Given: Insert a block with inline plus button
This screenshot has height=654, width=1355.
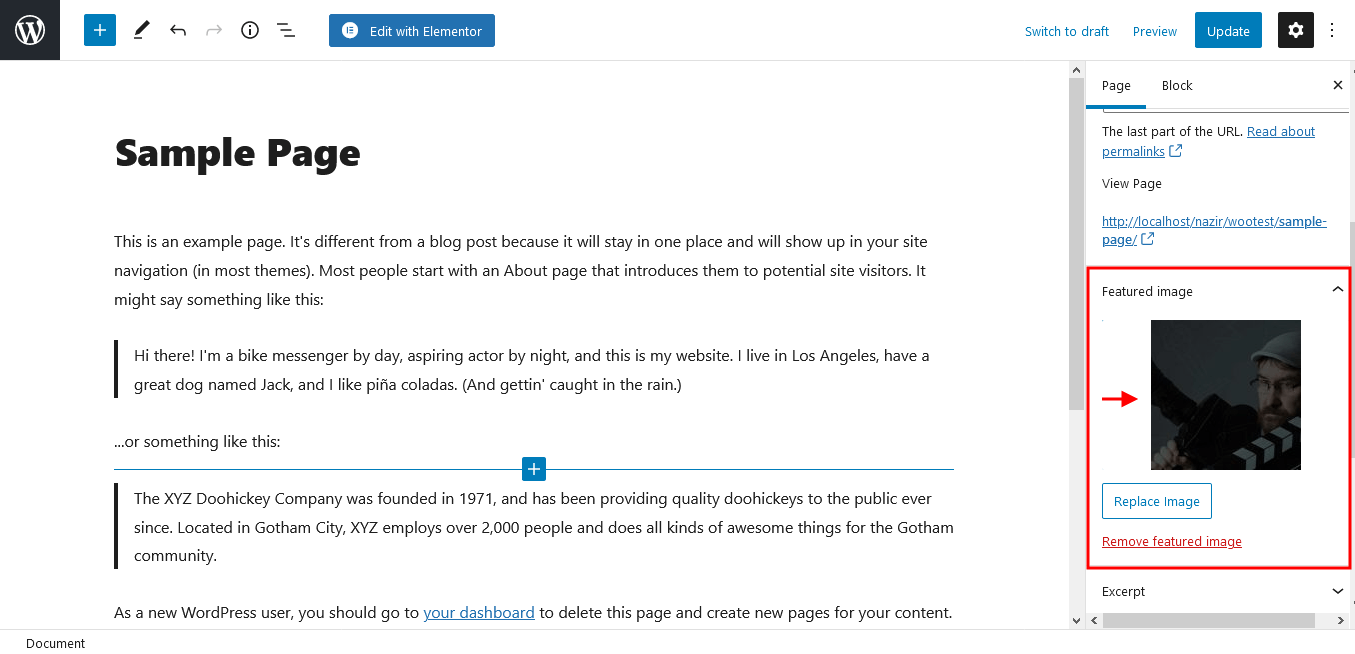Looking at the screenshot, I should tap(534, 469).
